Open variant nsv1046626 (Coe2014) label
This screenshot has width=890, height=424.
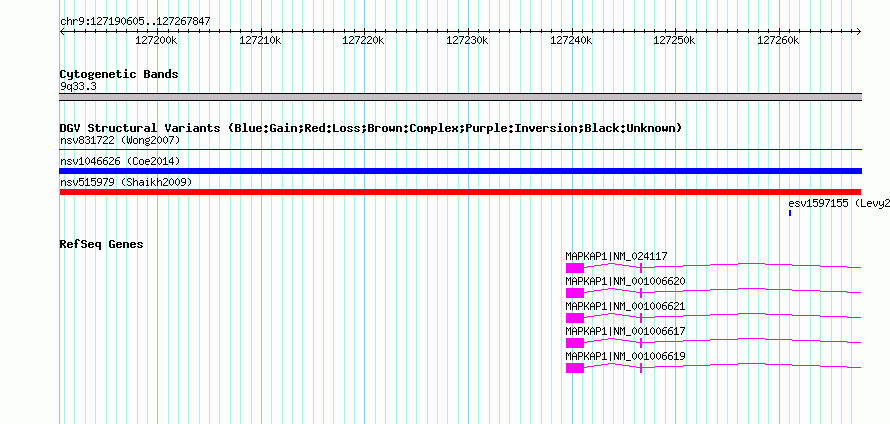[x=120, y=161]
